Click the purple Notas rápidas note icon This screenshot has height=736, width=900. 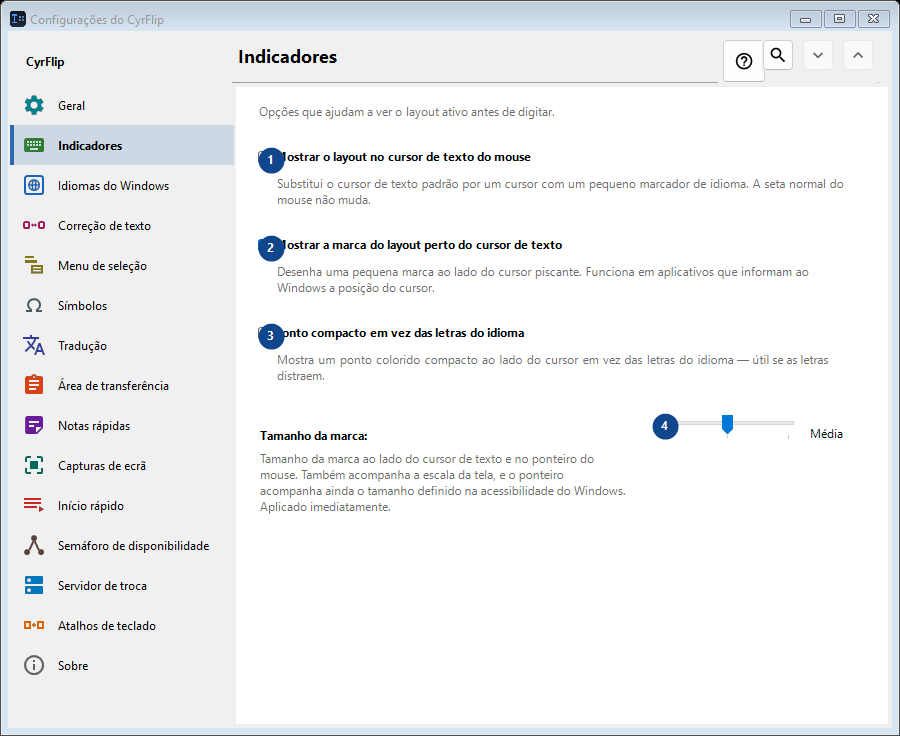[x=34, y=425]
